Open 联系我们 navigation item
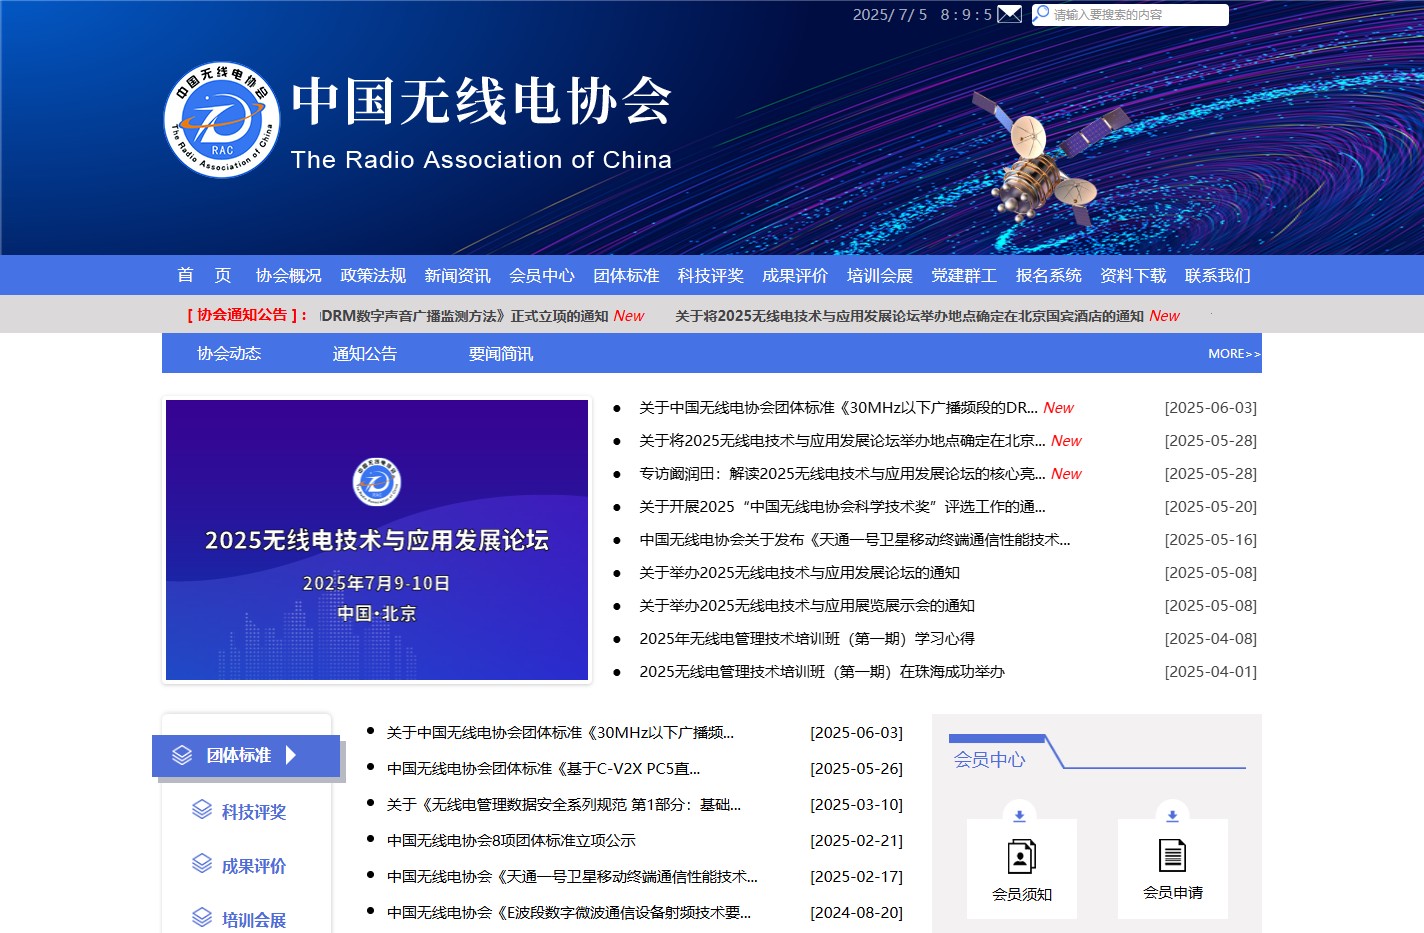Image resolution: width=1424 pixels, height=933 pixels. pyautogui.click(x=1218, y=275)
